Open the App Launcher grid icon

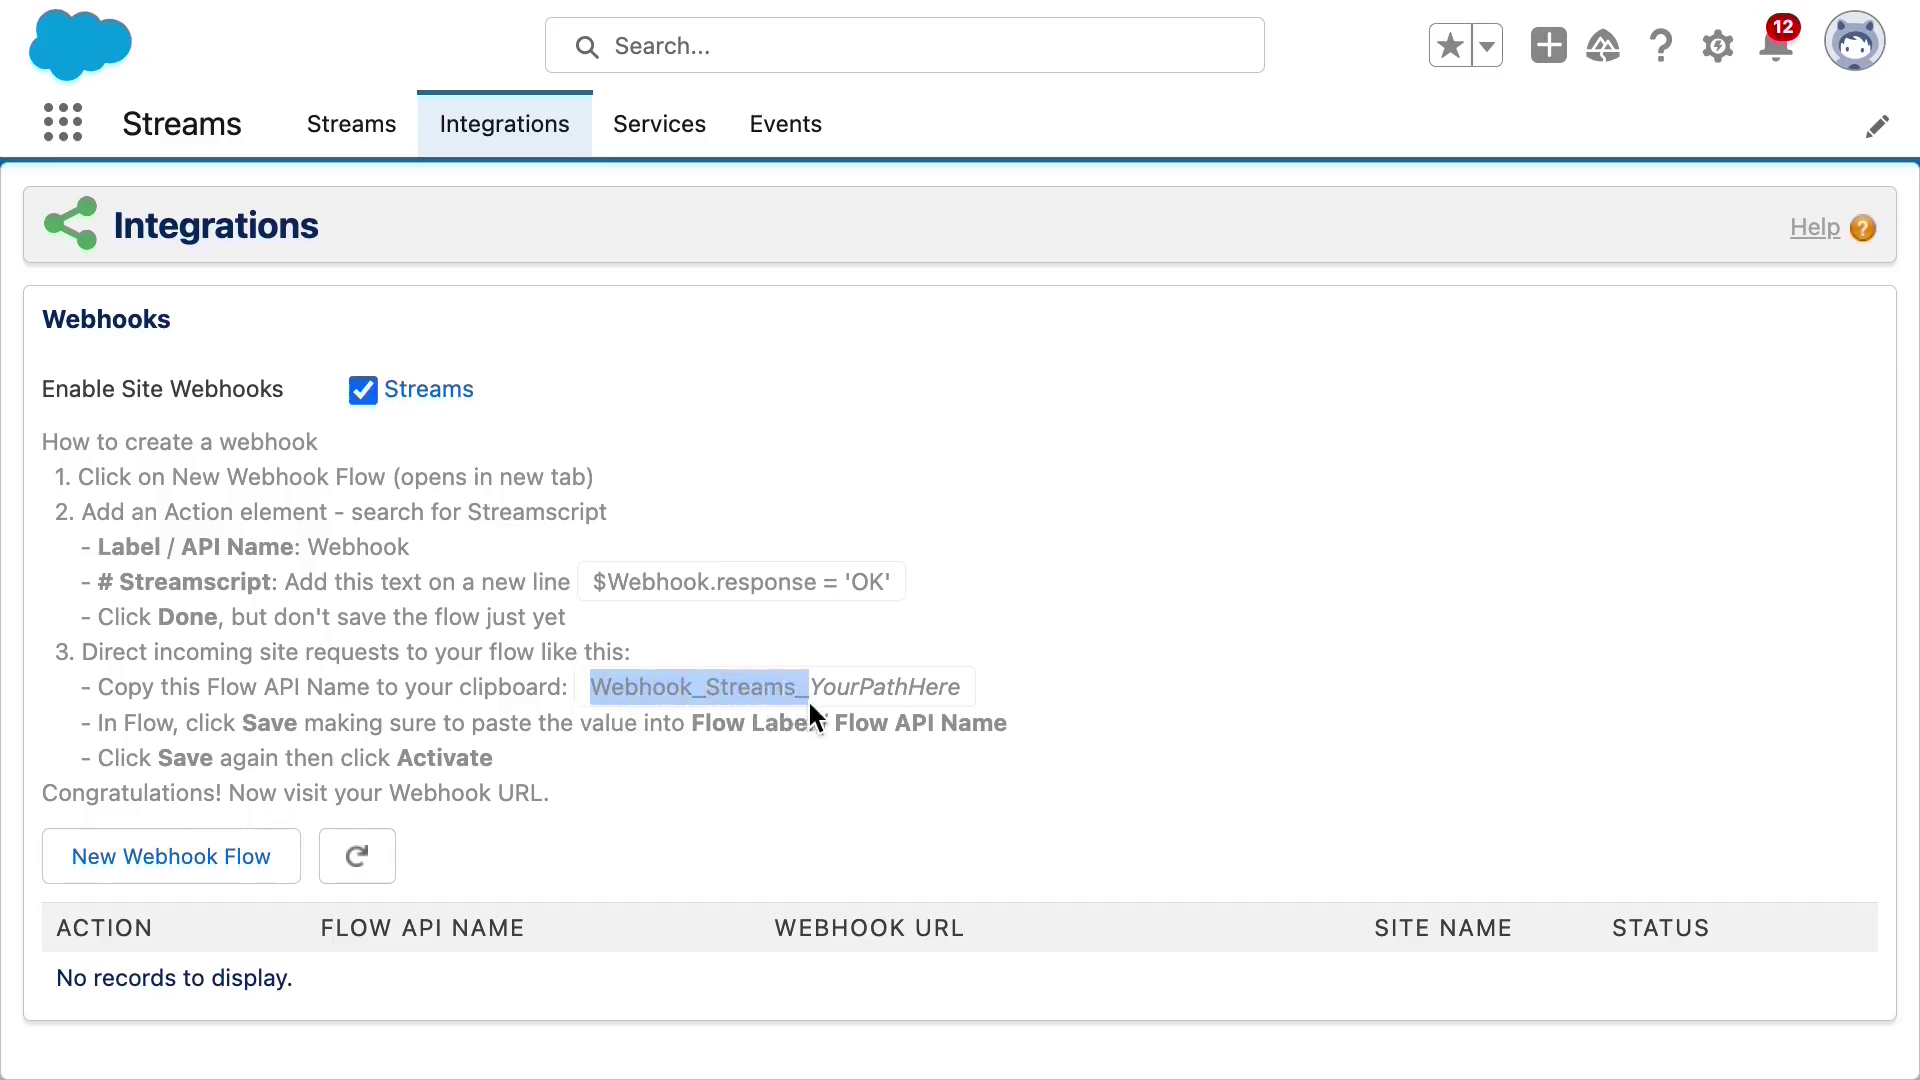(63, 123)
